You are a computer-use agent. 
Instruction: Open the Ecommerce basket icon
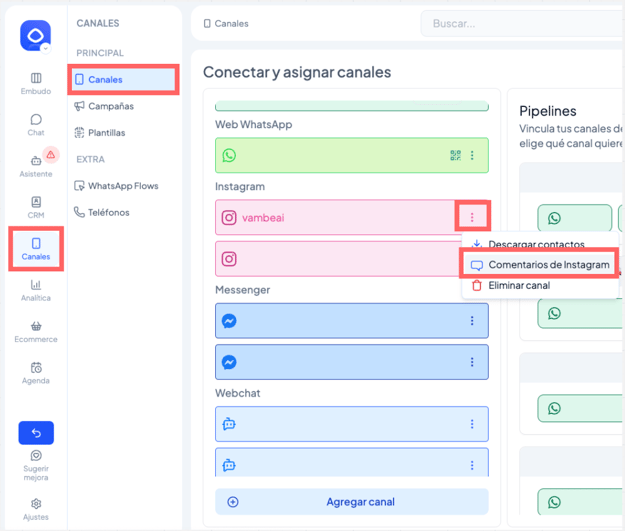(x=36, y=331)
